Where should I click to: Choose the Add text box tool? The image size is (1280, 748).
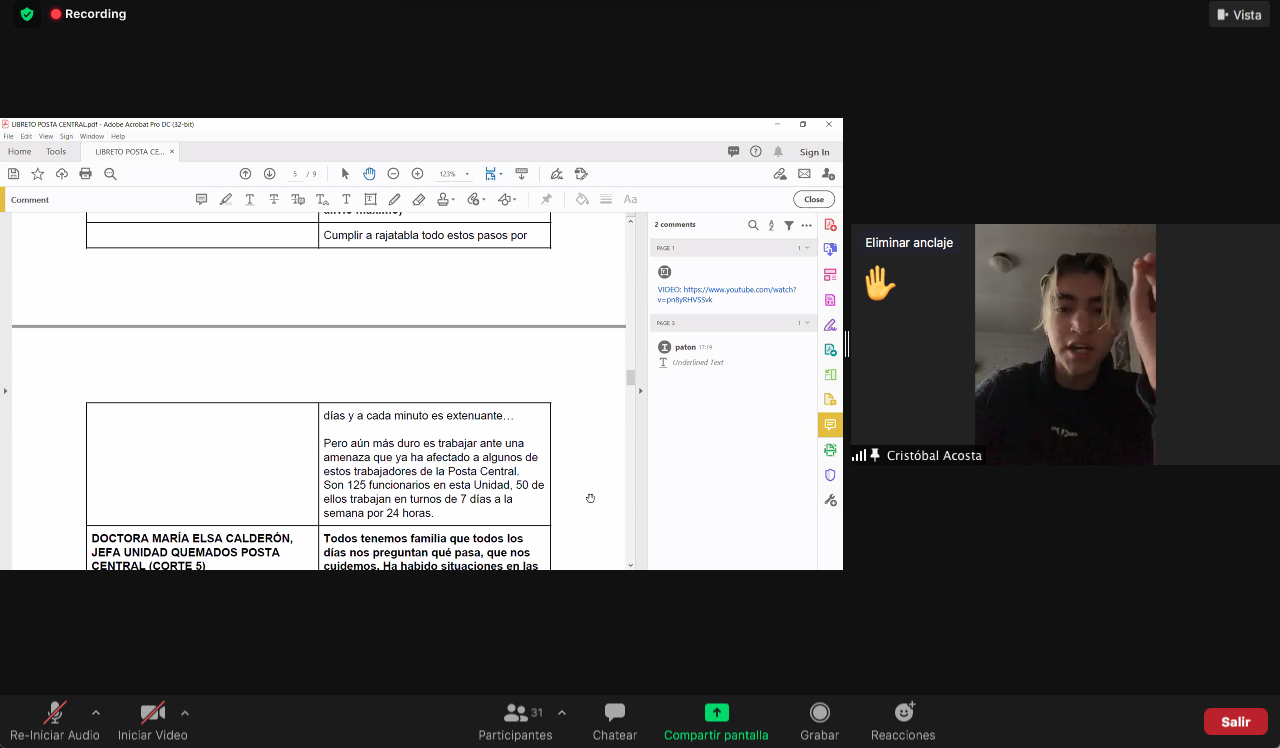(x=370, y=199)
